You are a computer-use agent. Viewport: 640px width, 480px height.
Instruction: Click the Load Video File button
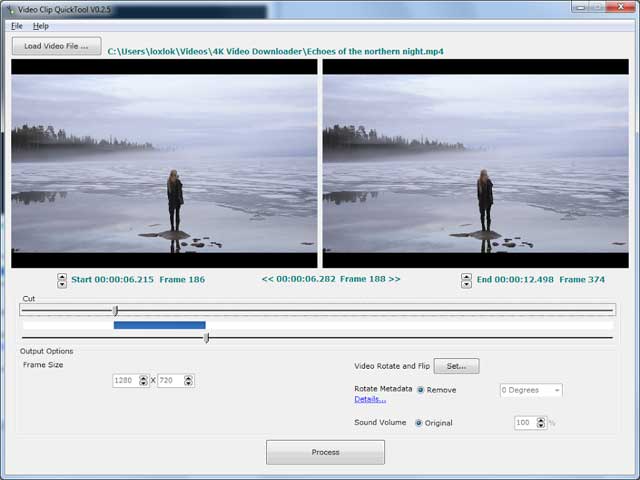coord(56,46)
